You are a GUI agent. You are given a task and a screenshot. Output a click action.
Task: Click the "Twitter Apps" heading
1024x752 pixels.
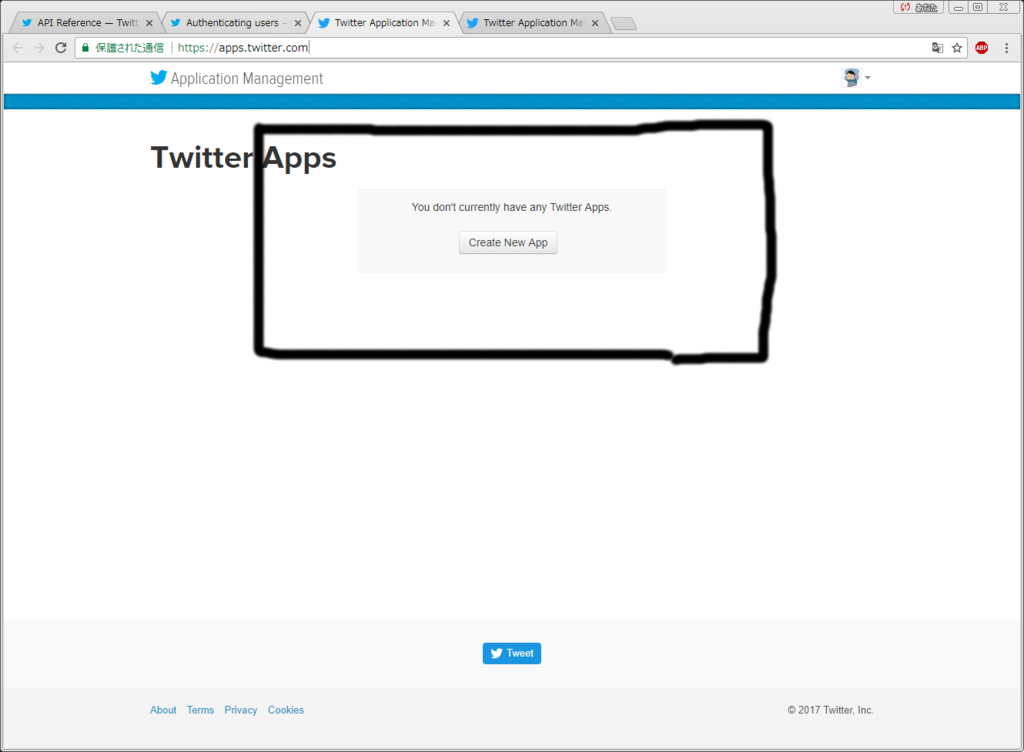point(244,157)
